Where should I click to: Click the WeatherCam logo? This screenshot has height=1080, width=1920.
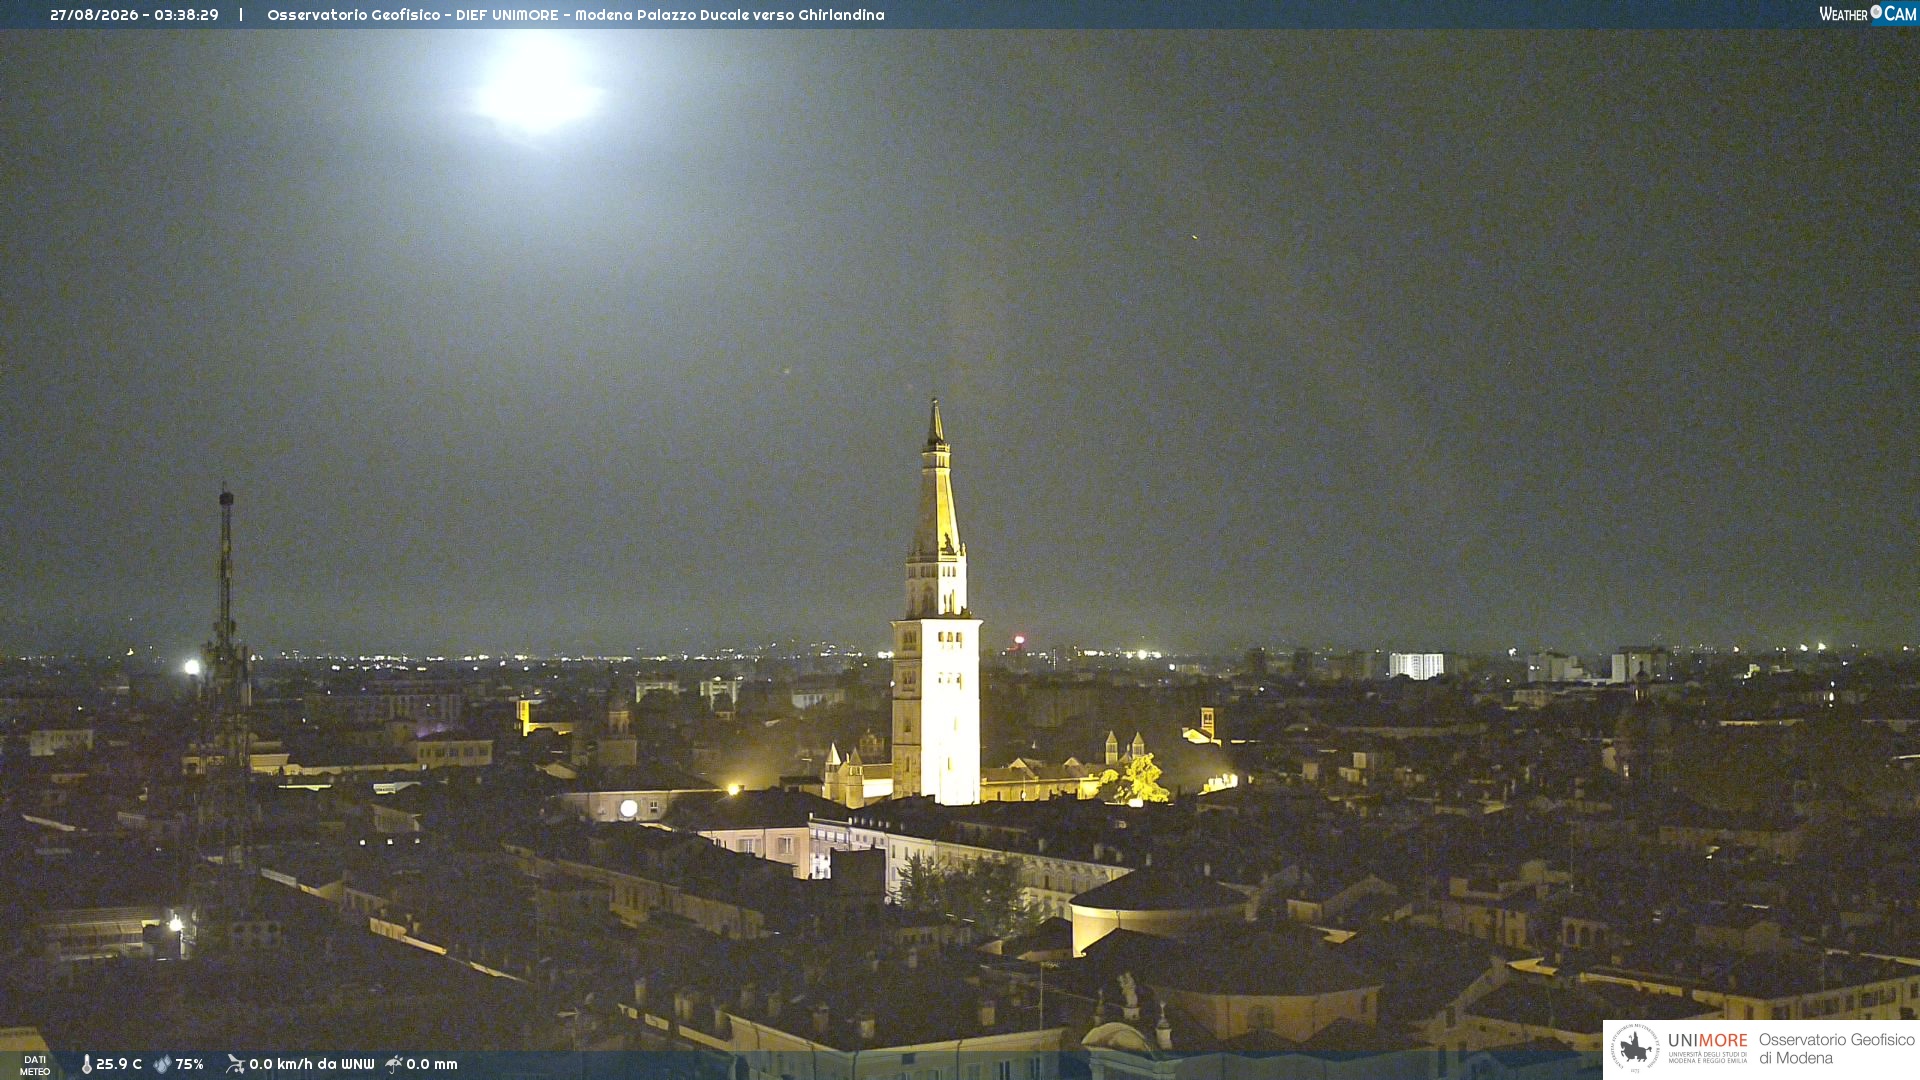(1867, 14)
